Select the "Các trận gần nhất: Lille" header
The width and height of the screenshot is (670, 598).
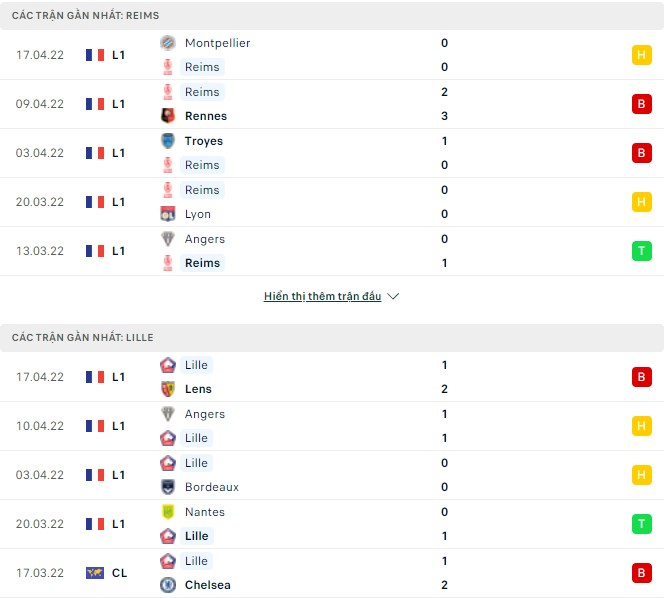click(83, 338)
